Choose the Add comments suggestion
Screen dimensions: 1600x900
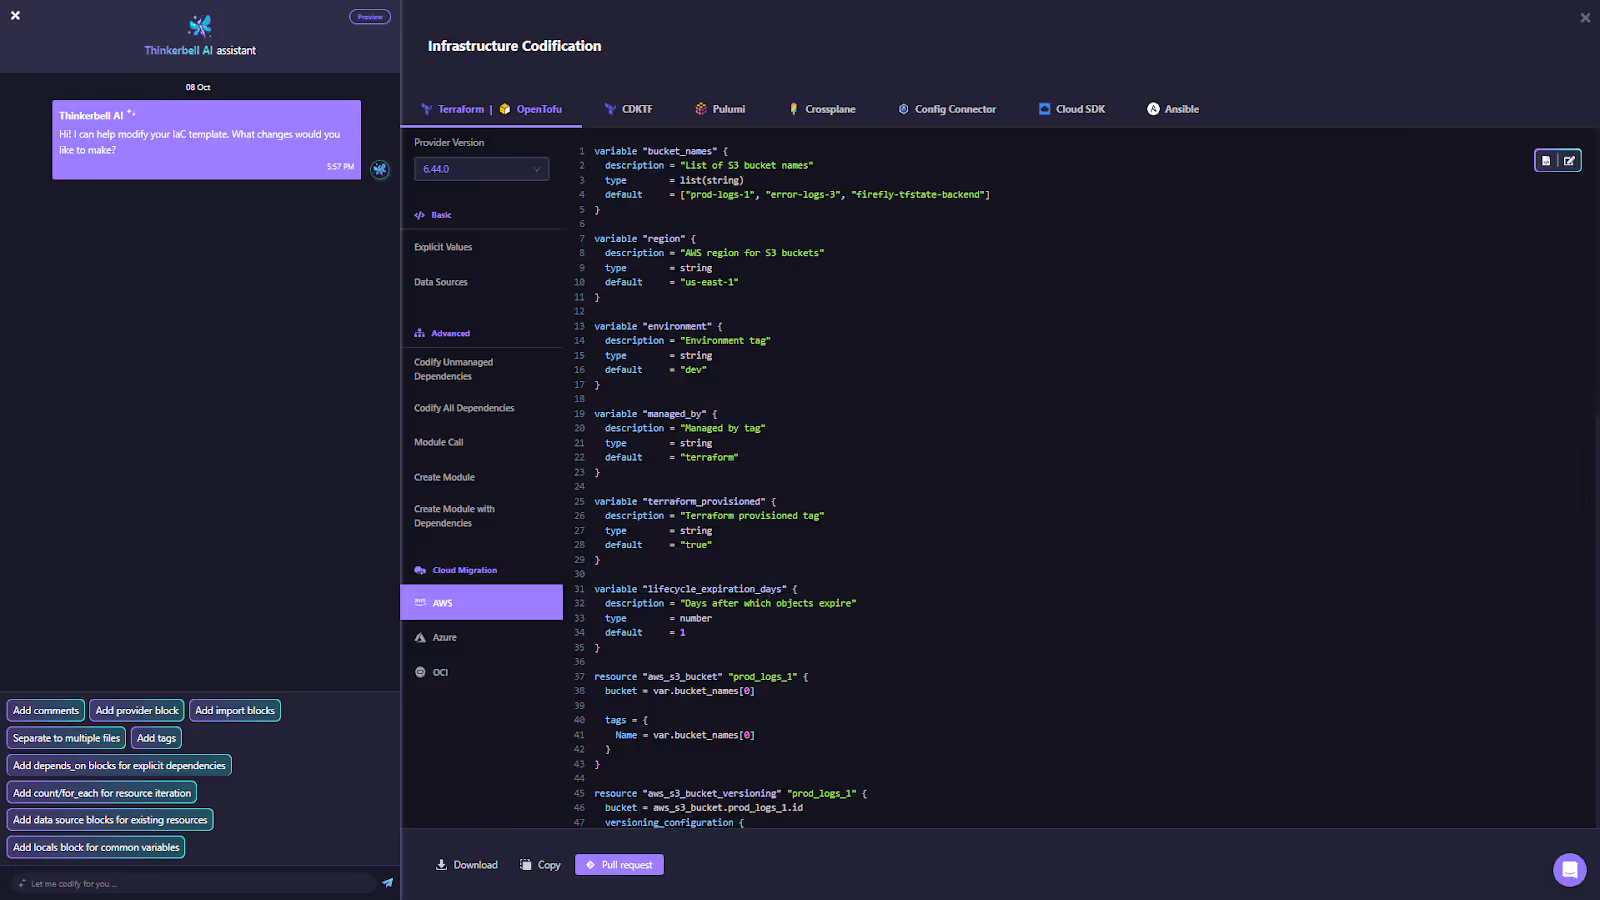coord(46,710)
